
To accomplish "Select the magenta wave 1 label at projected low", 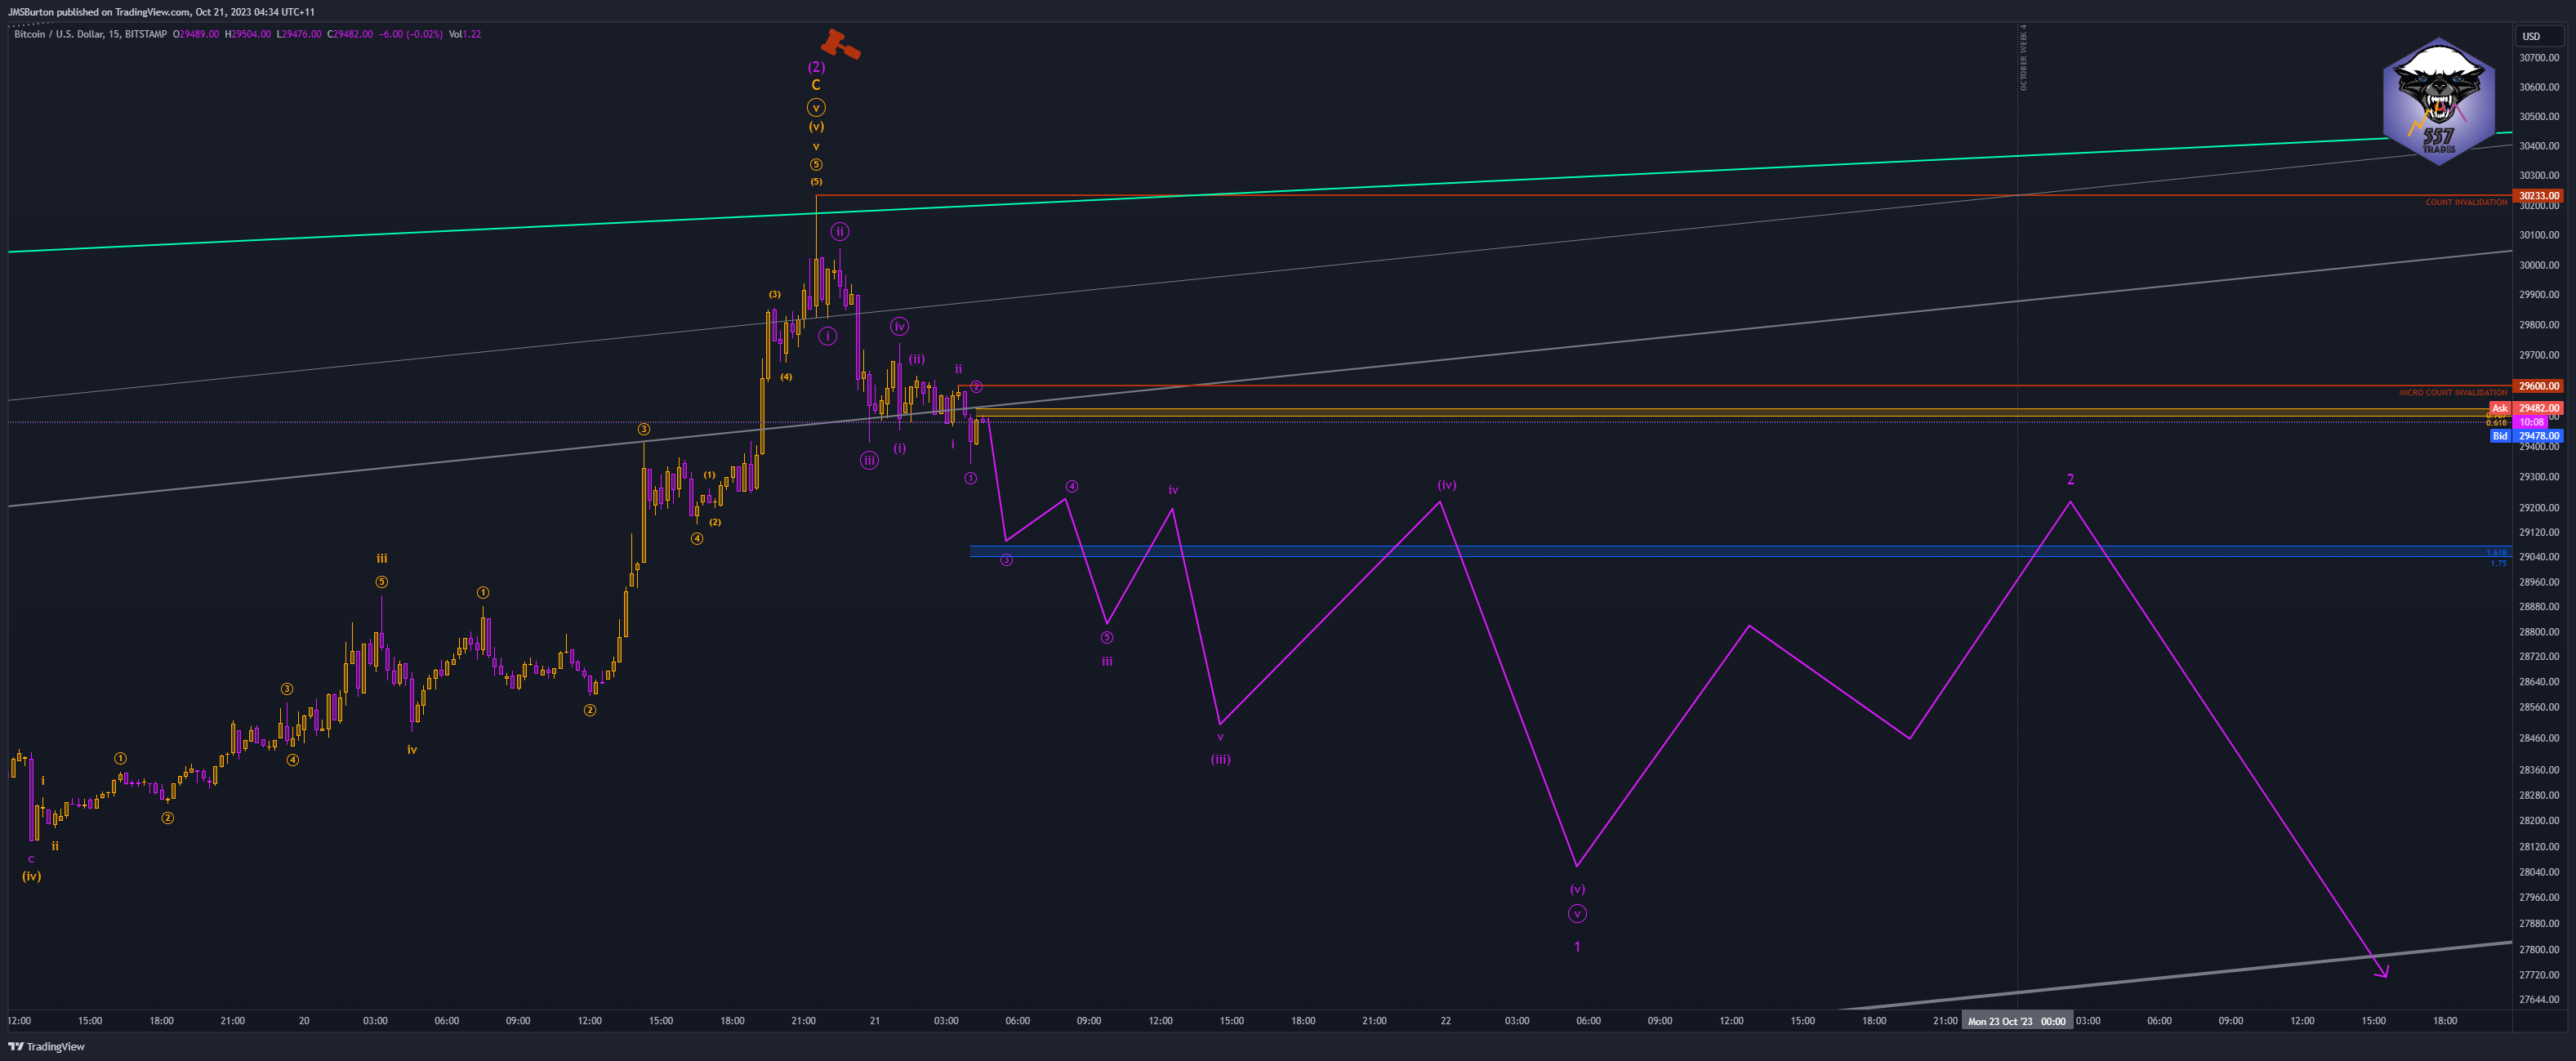I will click(x=1577, y=946).
